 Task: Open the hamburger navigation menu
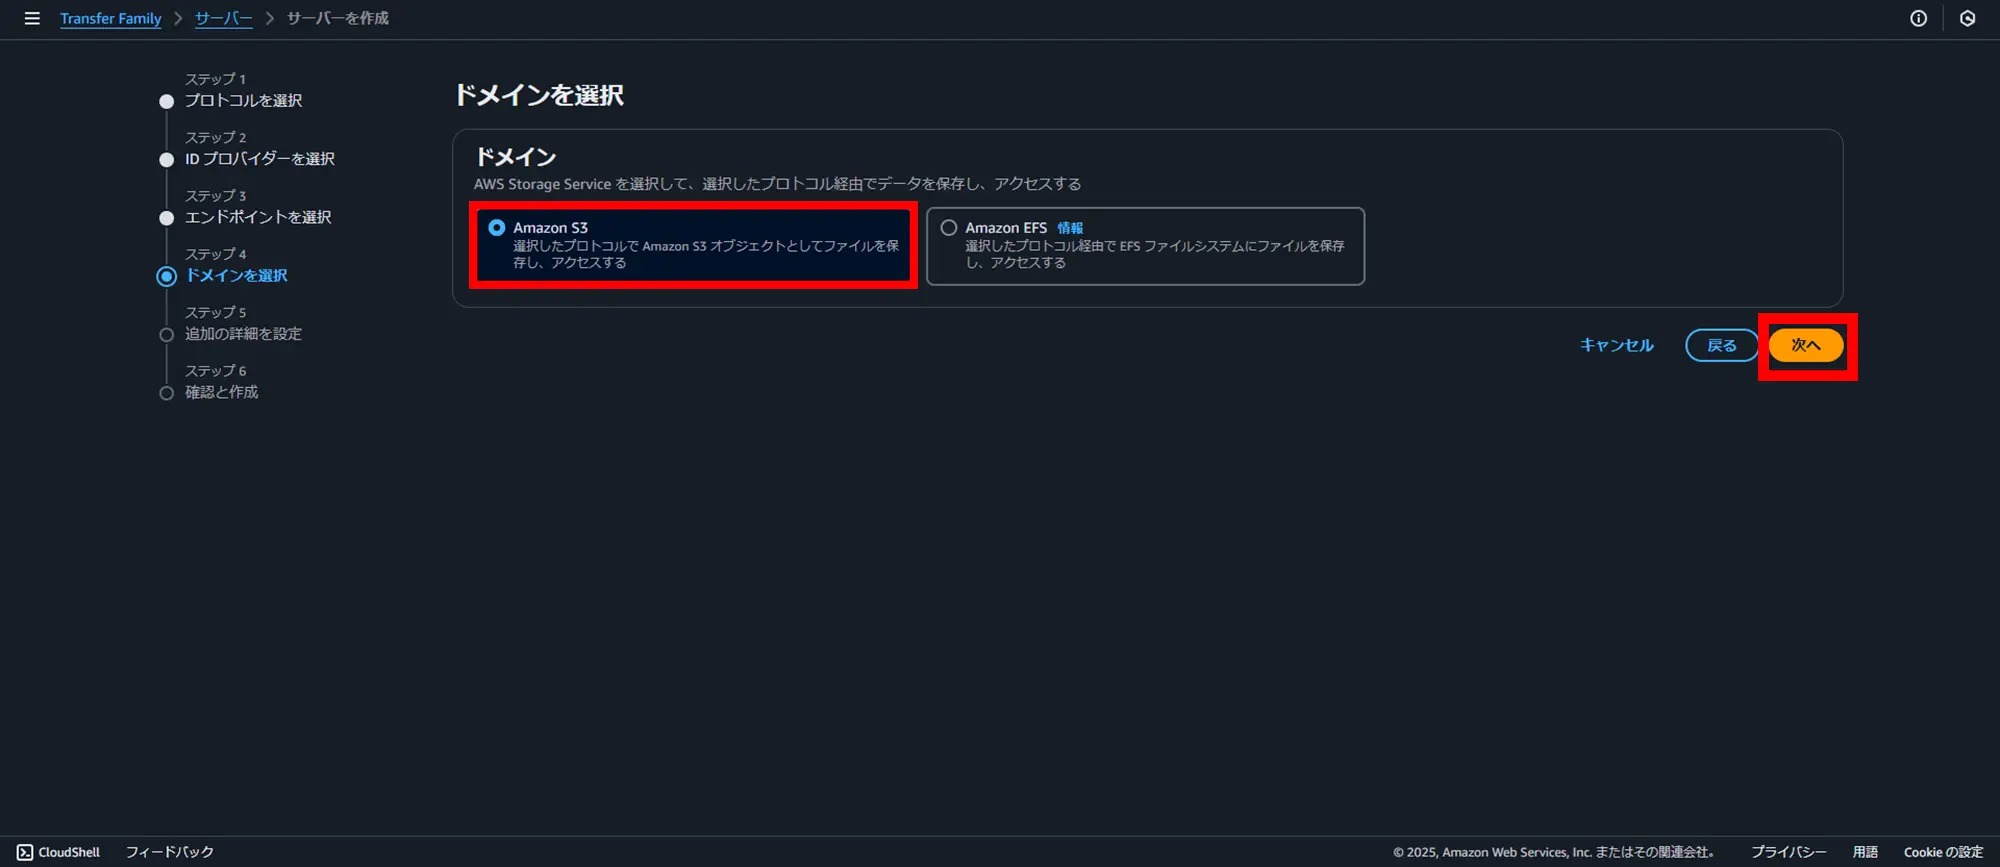[32, 18]
